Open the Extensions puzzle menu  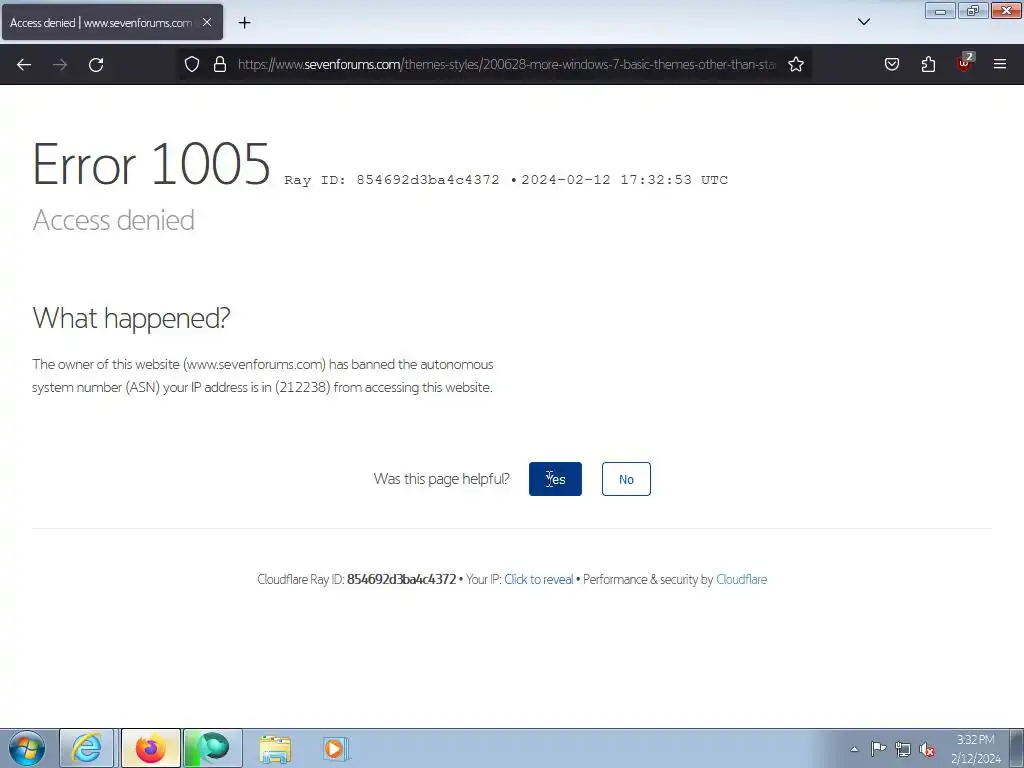pos(928,64)
